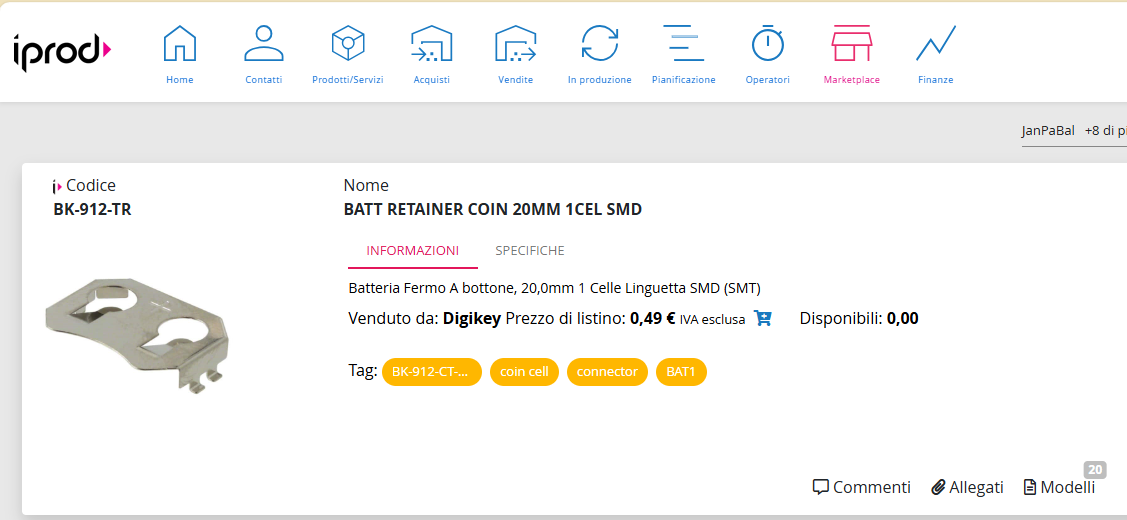Open the Commenti section
Viewport: 1127px width, 520px height.
coord(862,487)
